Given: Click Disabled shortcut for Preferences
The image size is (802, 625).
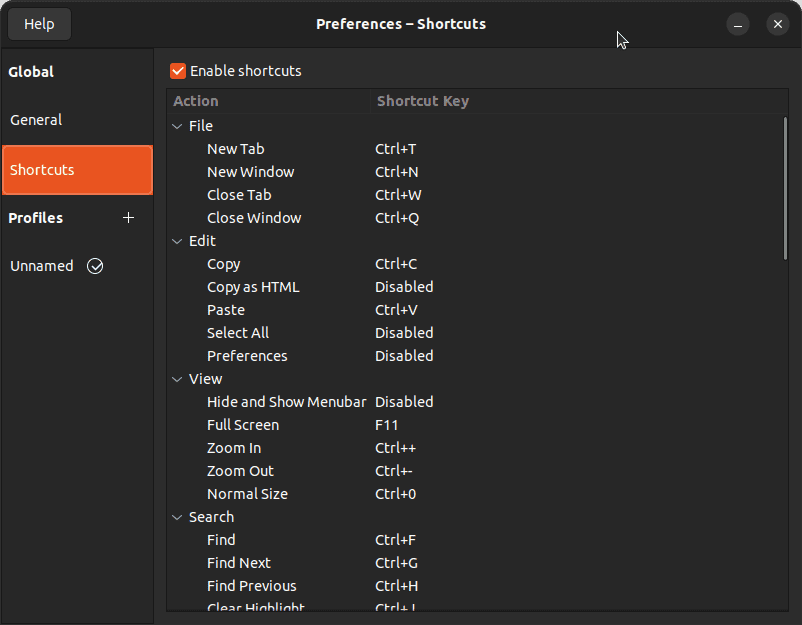Looking at the screenshot, I should click(404, 356).
